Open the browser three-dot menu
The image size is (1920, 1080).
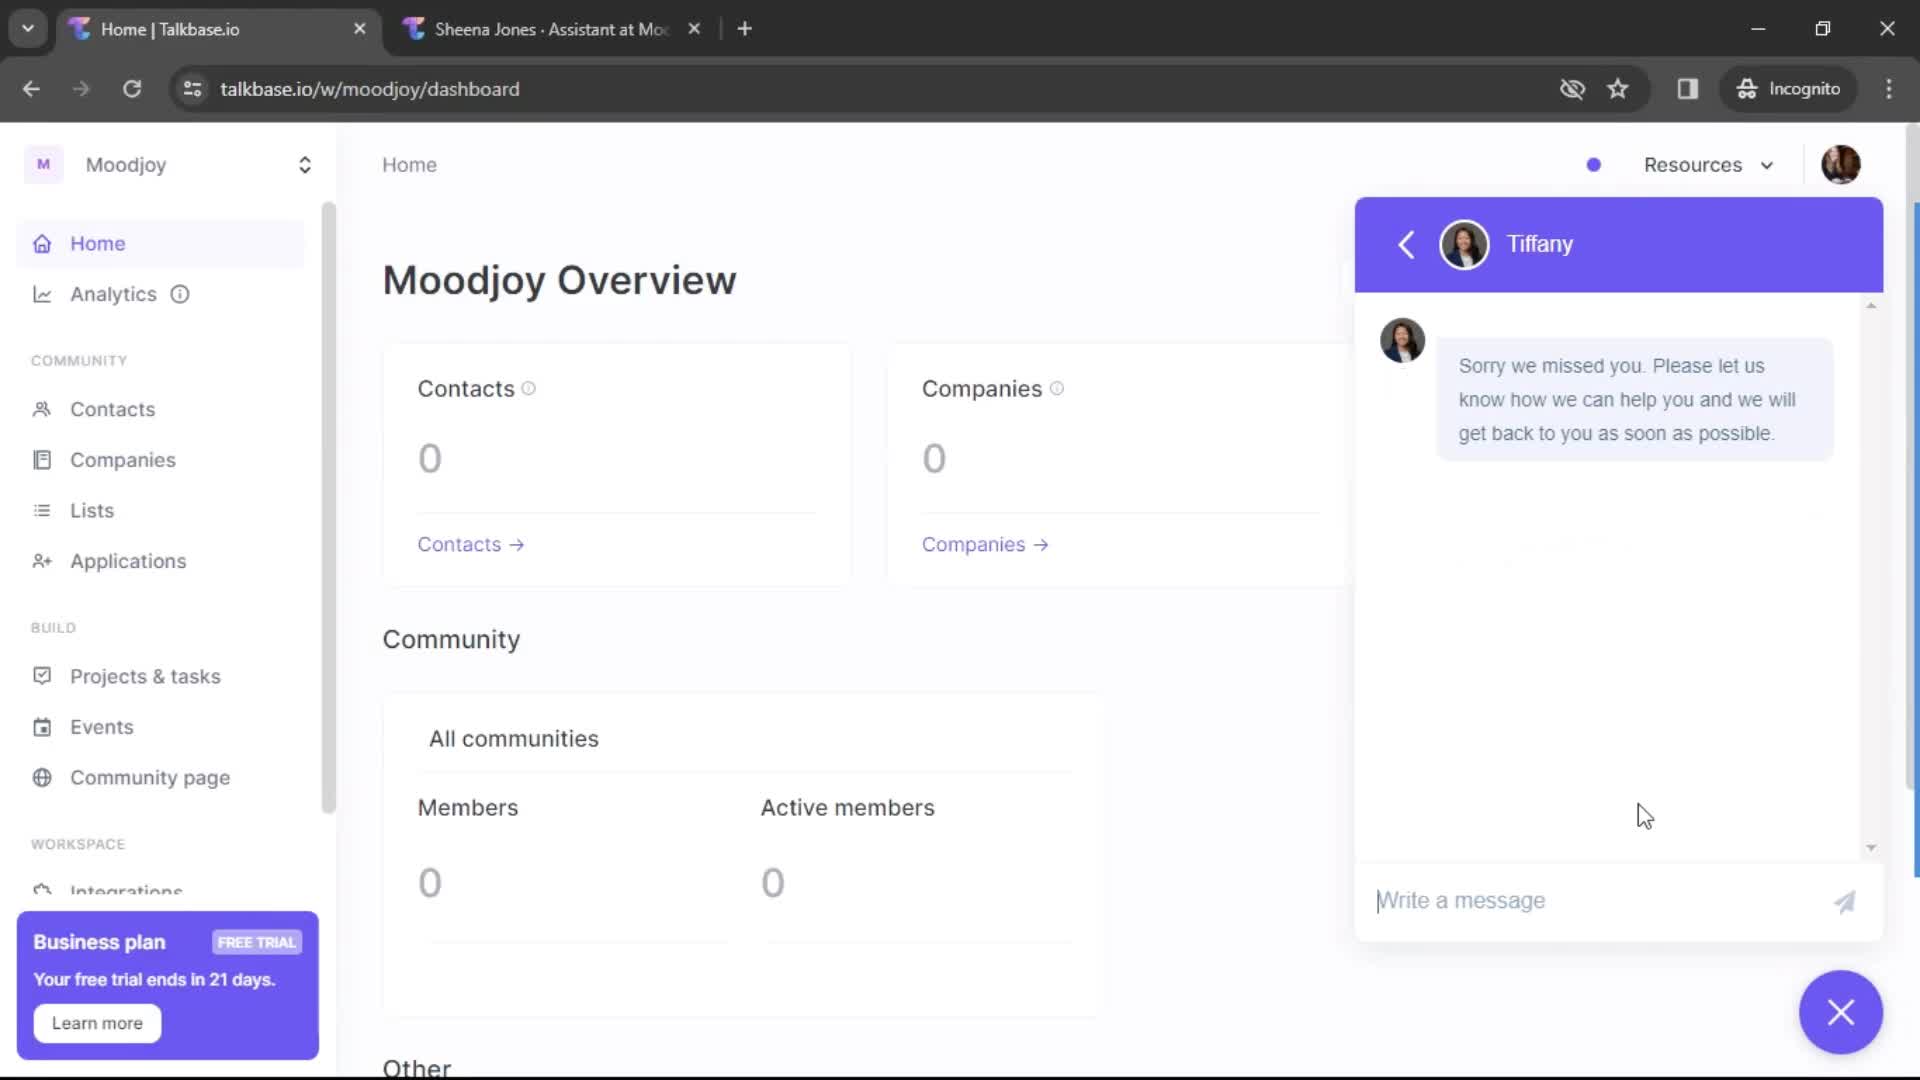pos(1889,89)
